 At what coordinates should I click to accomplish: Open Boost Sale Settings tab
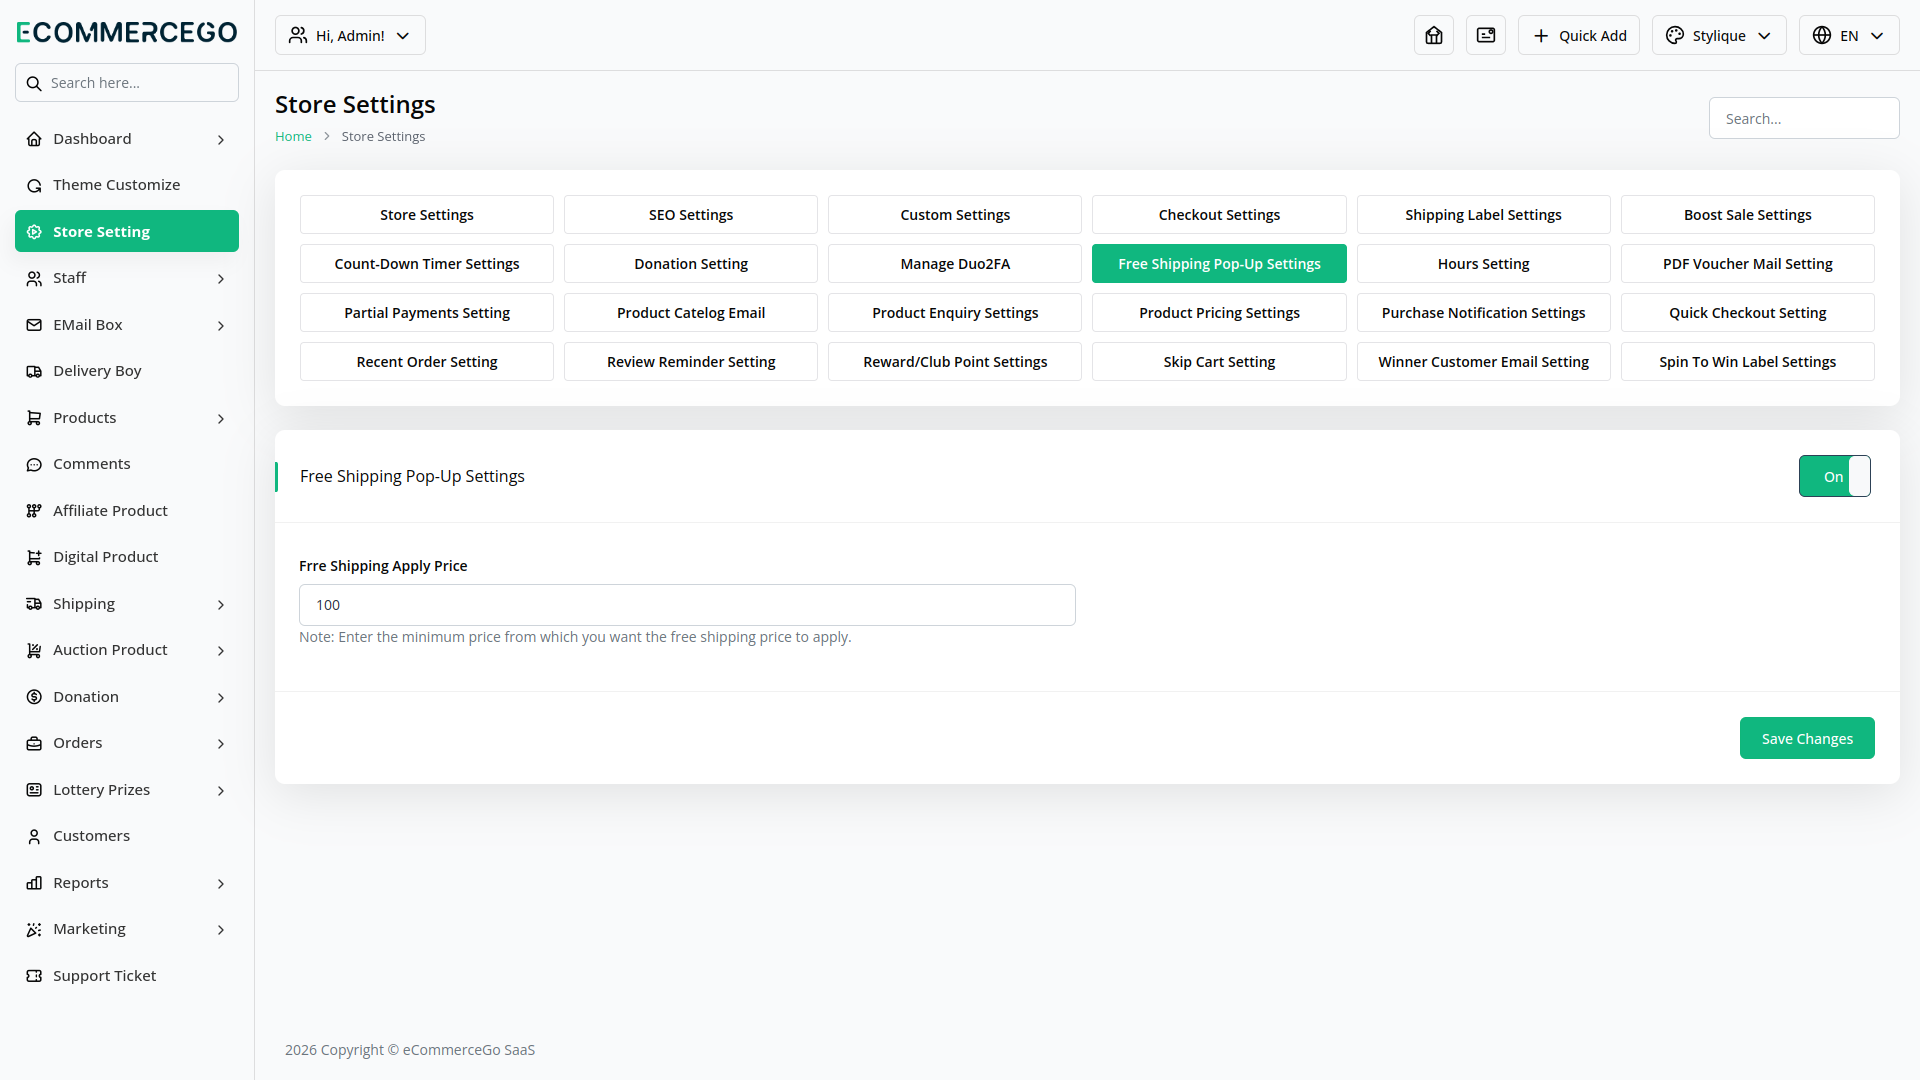[1747, 214]
